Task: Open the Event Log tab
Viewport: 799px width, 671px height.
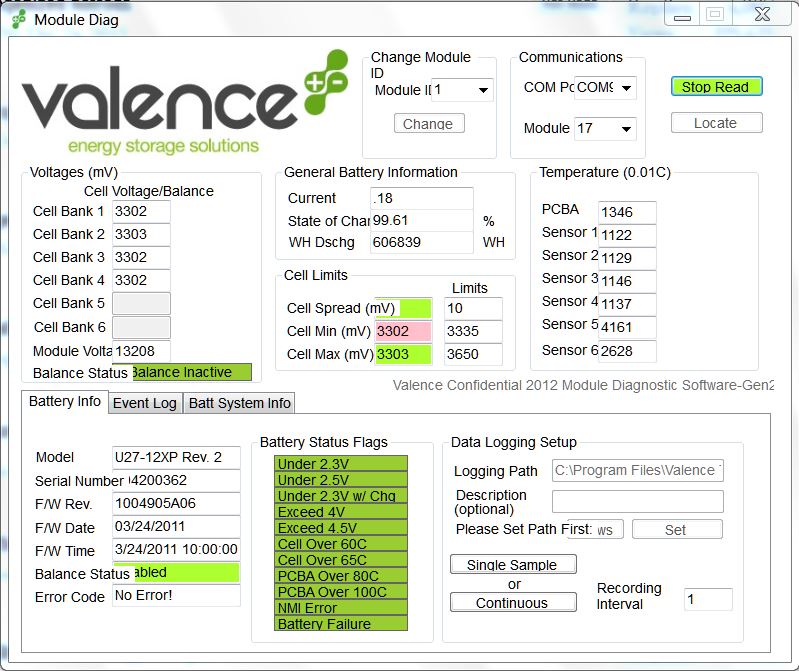Action: [x=145, y=403]
